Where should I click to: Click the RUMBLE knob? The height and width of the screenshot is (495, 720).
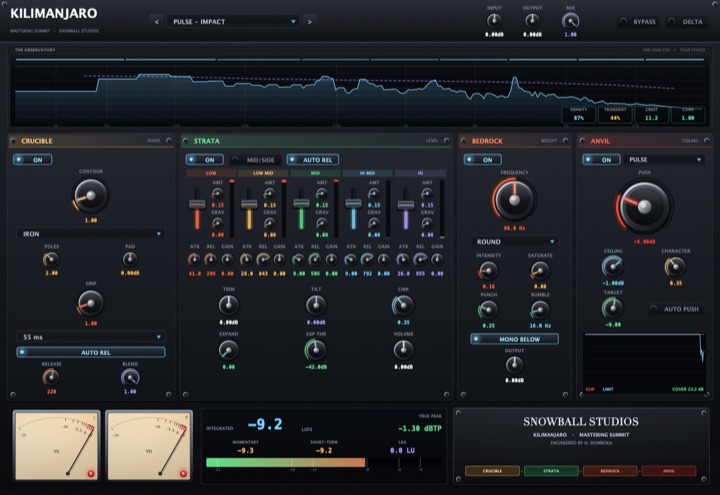pyautogui.click(x=540, y=310)
